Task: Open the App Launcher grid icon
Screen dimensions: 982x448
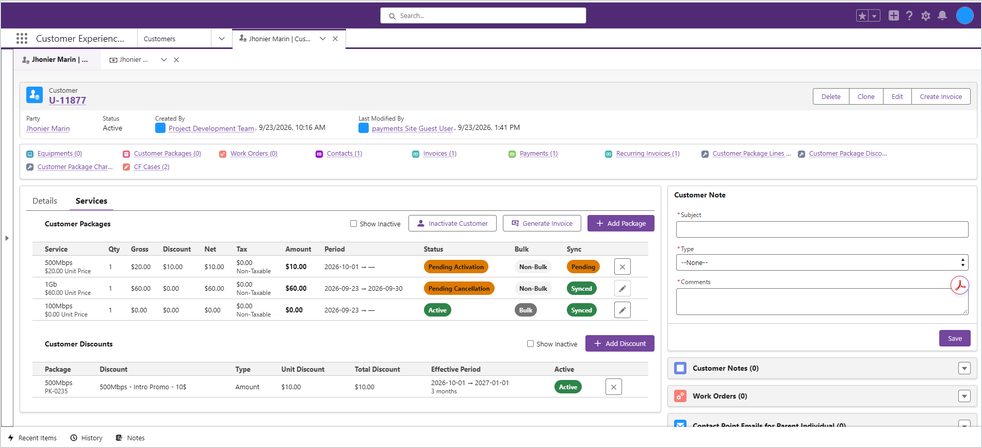Action: click(22, 38)
